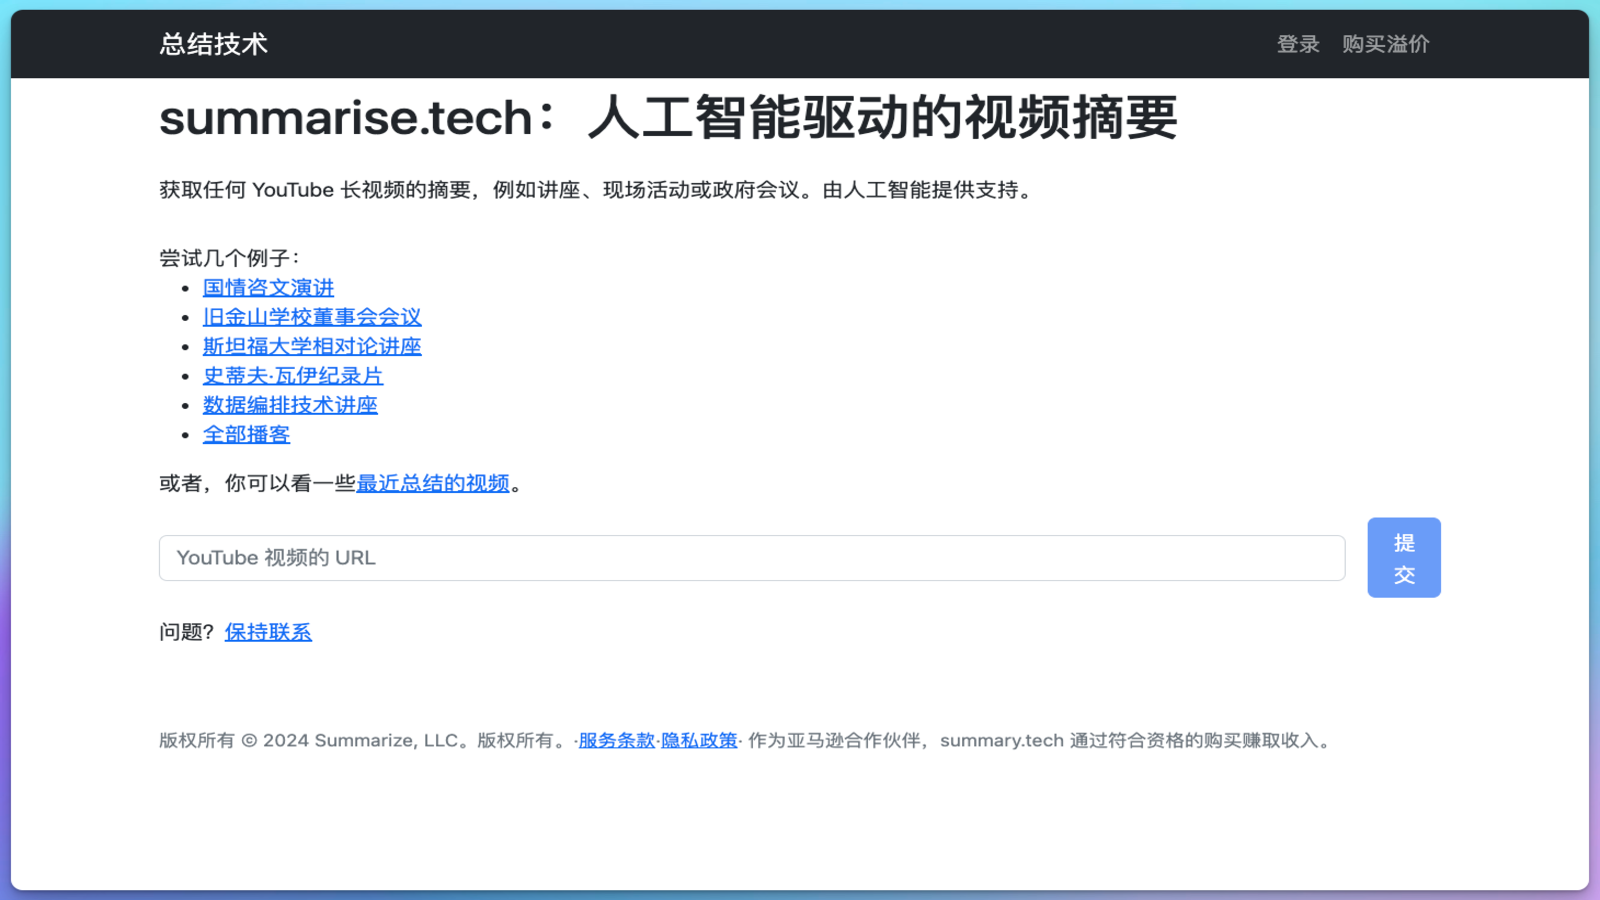
Task: Focus the YouTube 视频的 URL input field
Action: (x=752, y=558)
